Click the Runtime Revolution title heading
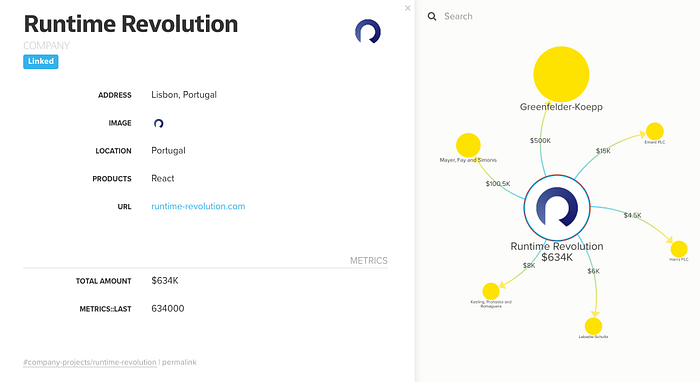Image resolution: width=700 pixels, height=382 pixels. tap(131, 24)
